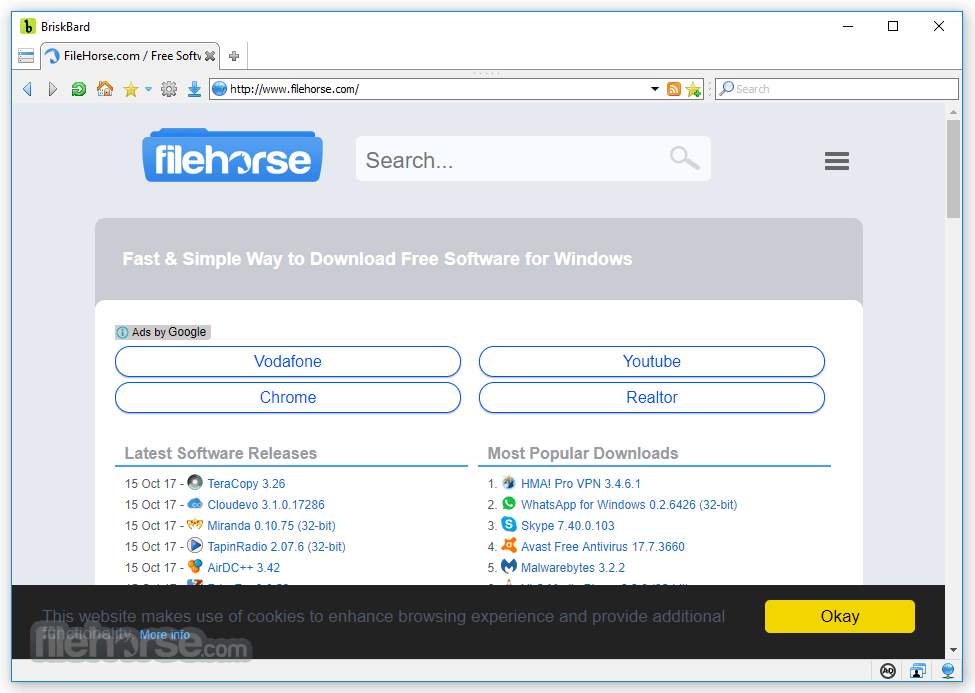Click the user monitor status bar icon

918,671
